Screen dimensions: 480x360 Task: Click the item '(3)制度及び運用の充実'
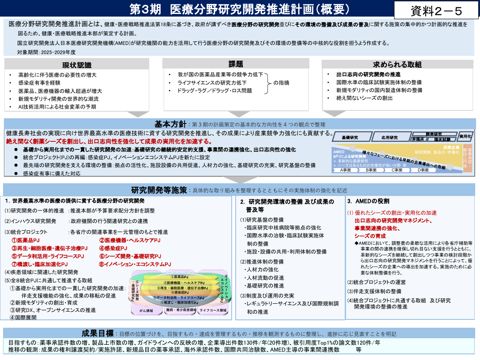(267, 296)
